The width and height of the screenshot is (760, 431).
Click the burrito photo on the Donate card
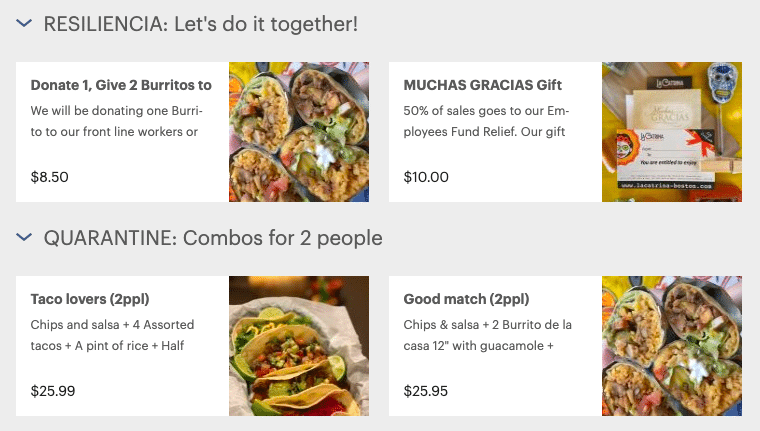[299, 132]
